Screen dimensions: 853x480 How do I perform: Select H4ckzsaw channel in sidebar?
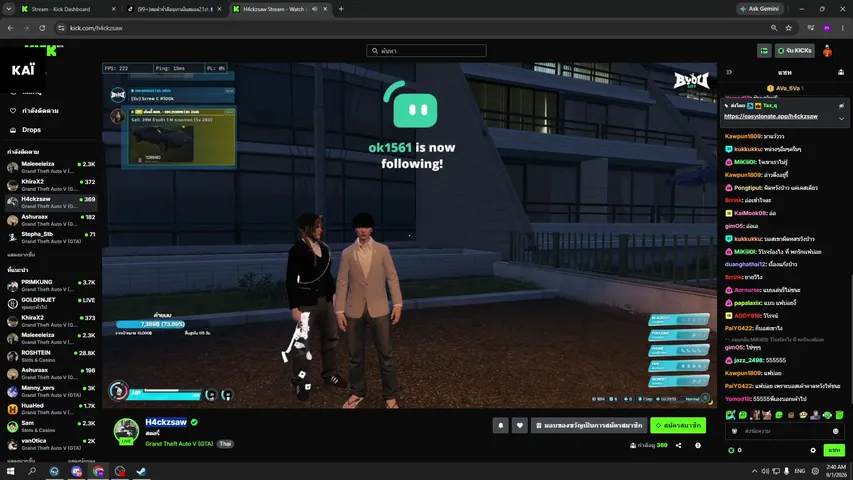[x=51, y=202]
